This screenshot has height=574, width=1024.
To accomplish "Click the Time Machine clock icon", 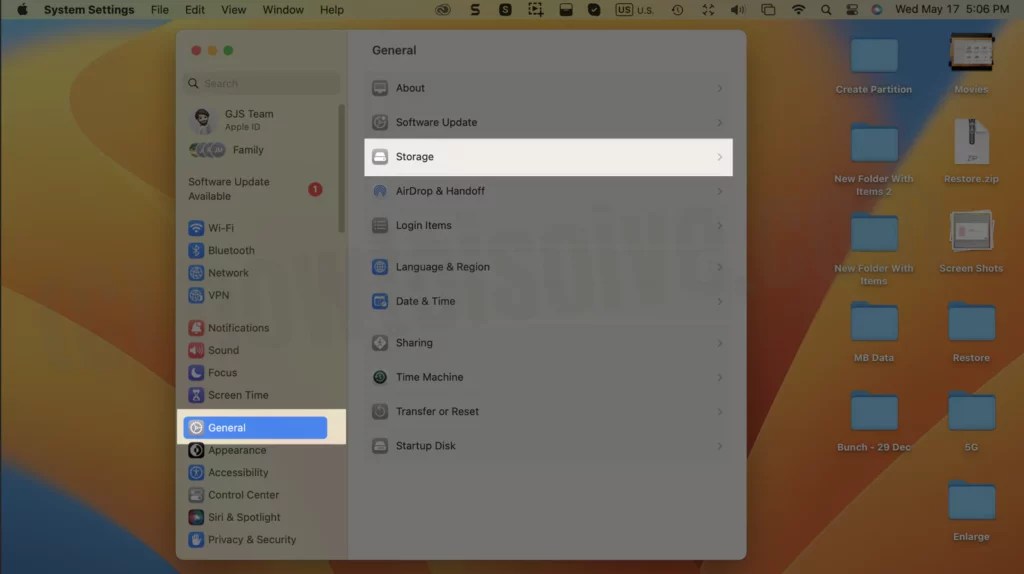I will click(x=379, y=377).
